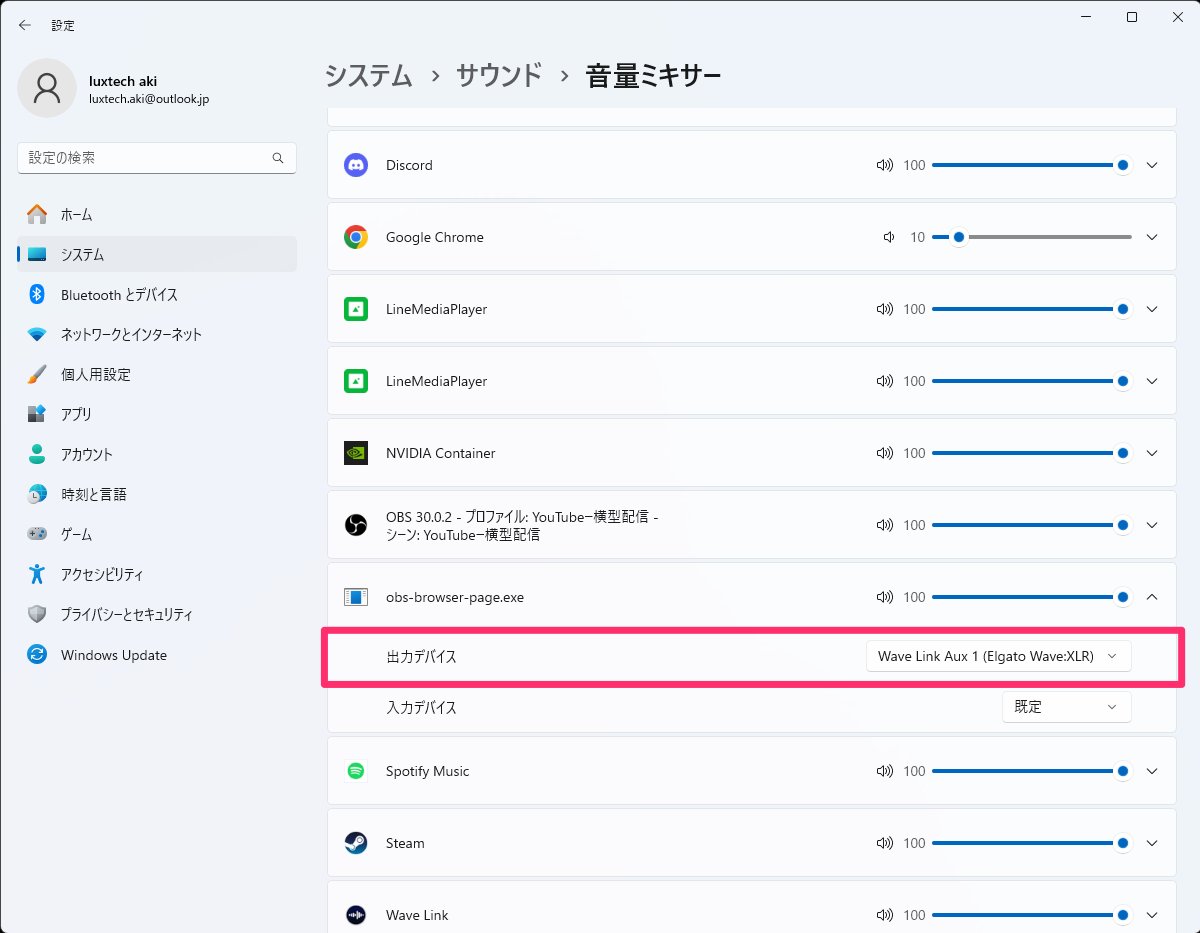Go back with the arrow button
Viewport: 1200px width, 933px height.
[x=25, y=25]
